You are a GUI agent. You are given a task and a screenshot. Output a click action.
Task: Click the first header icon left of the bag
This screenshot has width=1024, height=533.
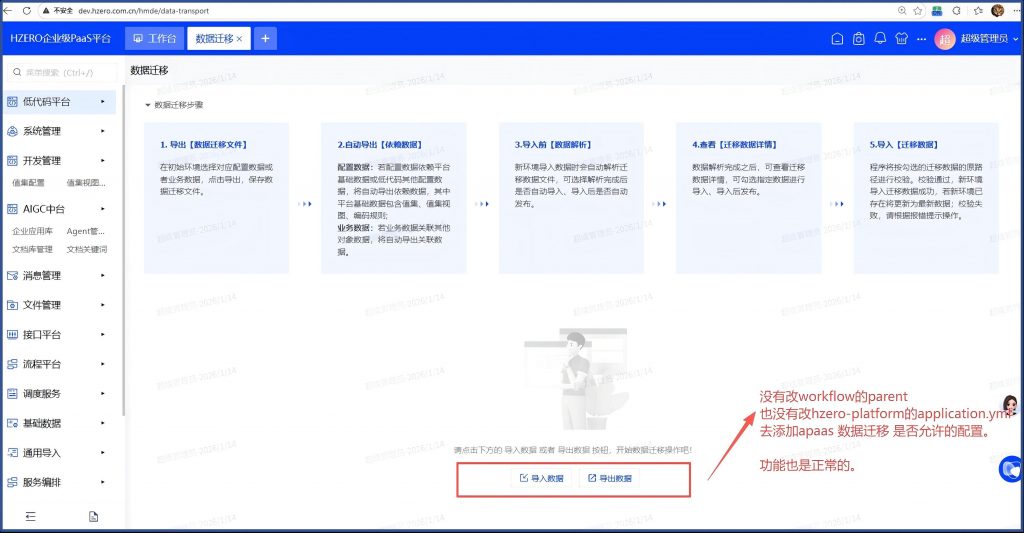click(x=837, y=39)
